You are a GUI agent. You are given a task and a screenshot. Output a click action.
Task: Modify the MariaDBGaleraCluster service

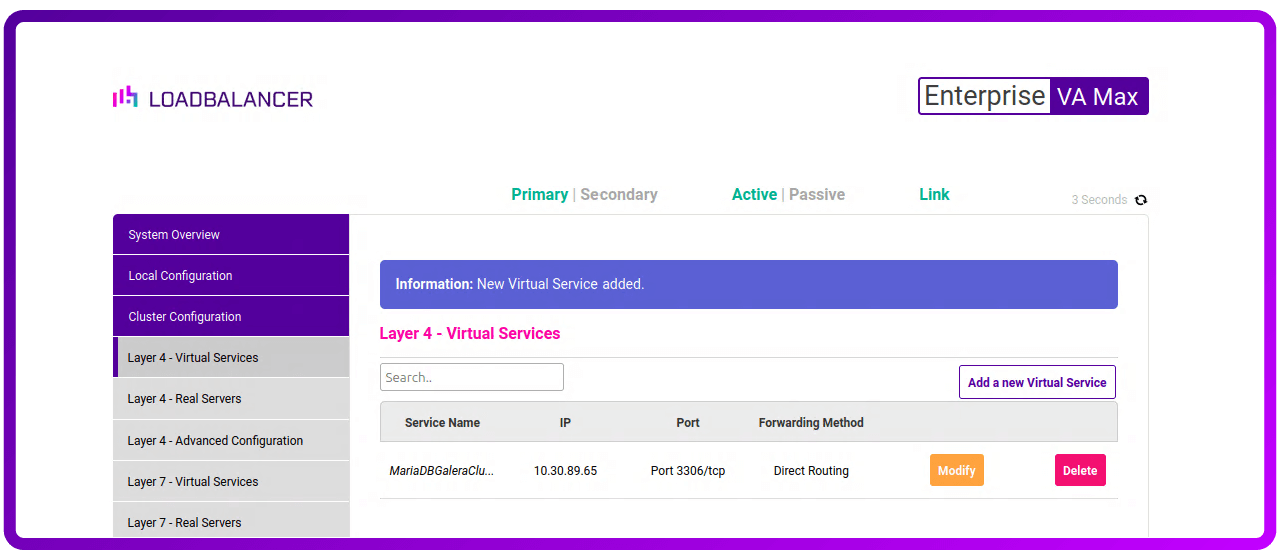pyautogui.click(x=956, y=471)
